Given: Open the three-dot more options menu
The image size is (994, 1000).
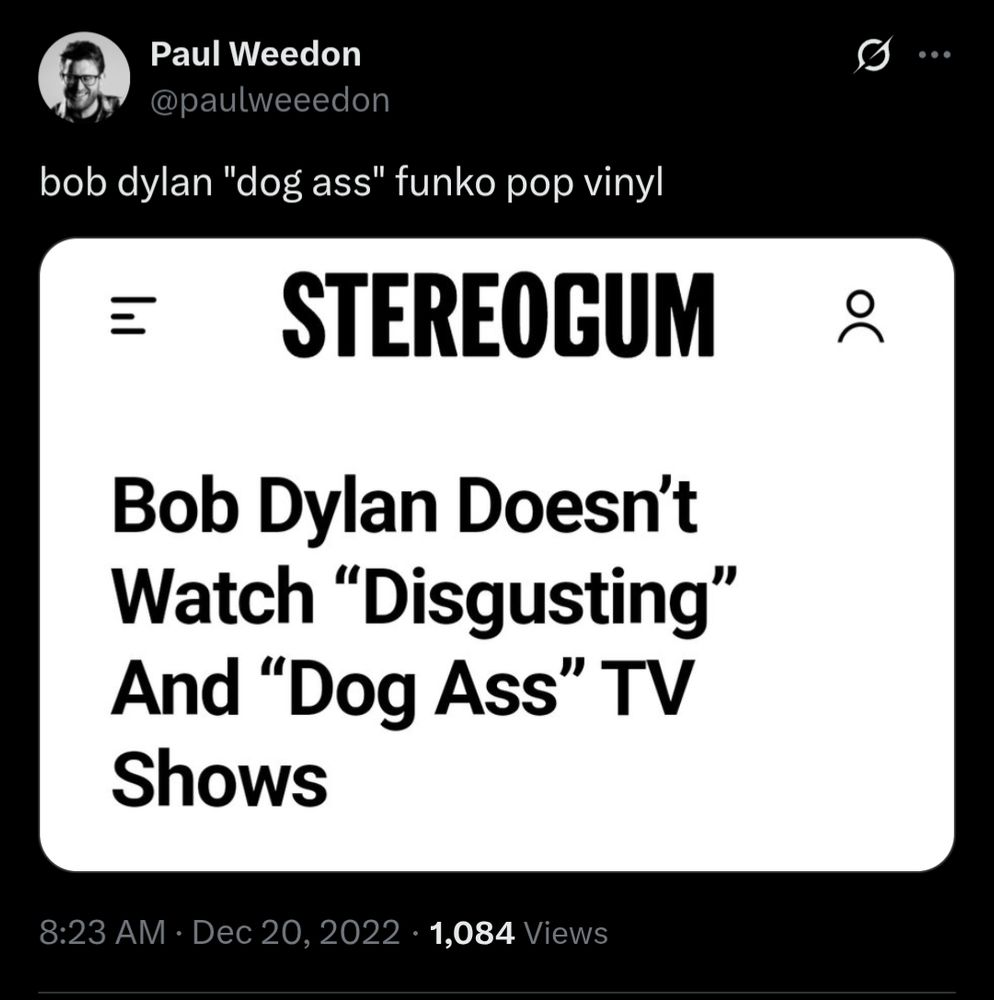Looking at the screenshot, I should [934, 55].
